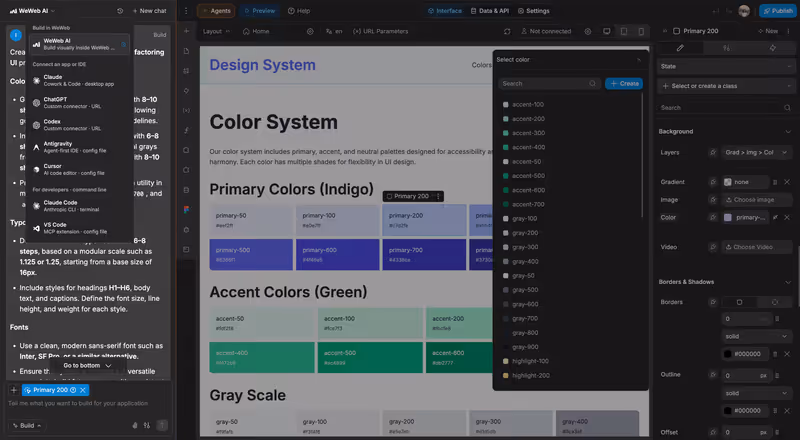Click Choose image button
Screen dimensions: 800x440
pos(756,200)
